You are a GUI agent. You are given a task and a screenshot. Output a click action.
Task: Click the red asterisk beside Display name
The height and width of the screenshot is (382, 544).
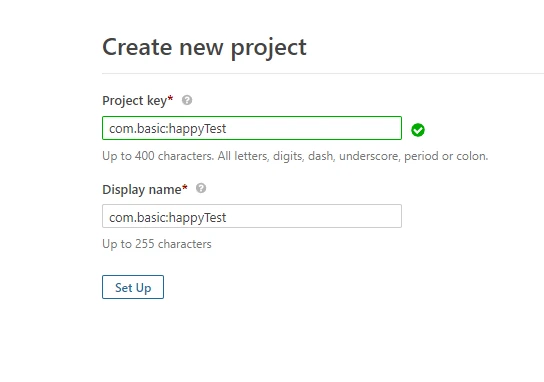coord(185,187)
